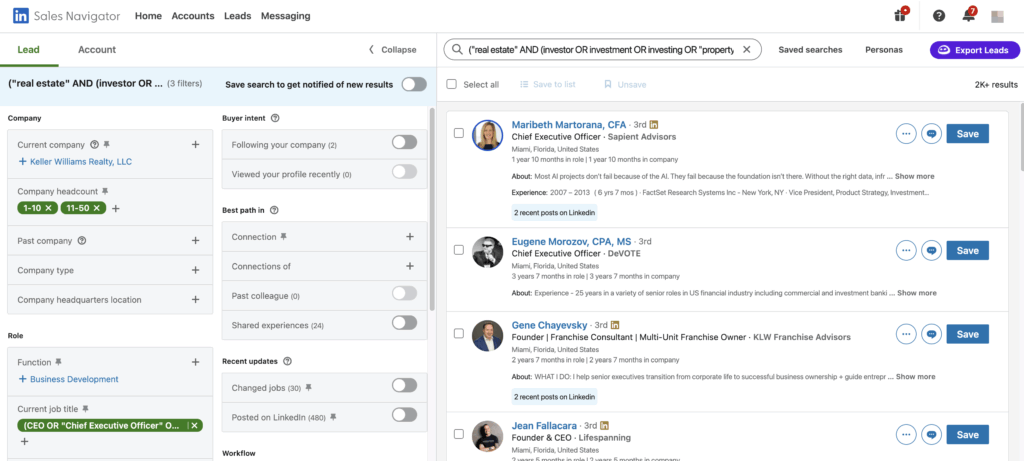Screen dimensions: 1024x461
Task: Expand Company headquarters location filter
Action: pos(195,300)
